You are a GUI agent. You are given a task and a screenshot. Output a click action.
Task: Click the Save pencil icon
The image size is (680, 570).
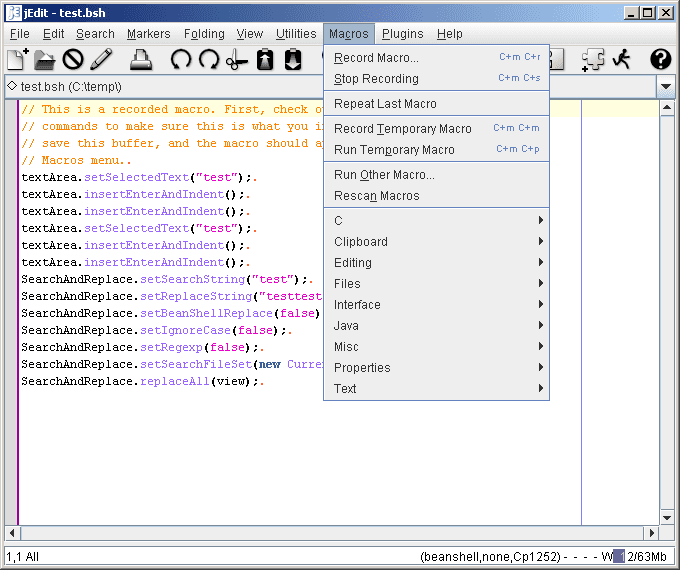[x=101, y=60]
